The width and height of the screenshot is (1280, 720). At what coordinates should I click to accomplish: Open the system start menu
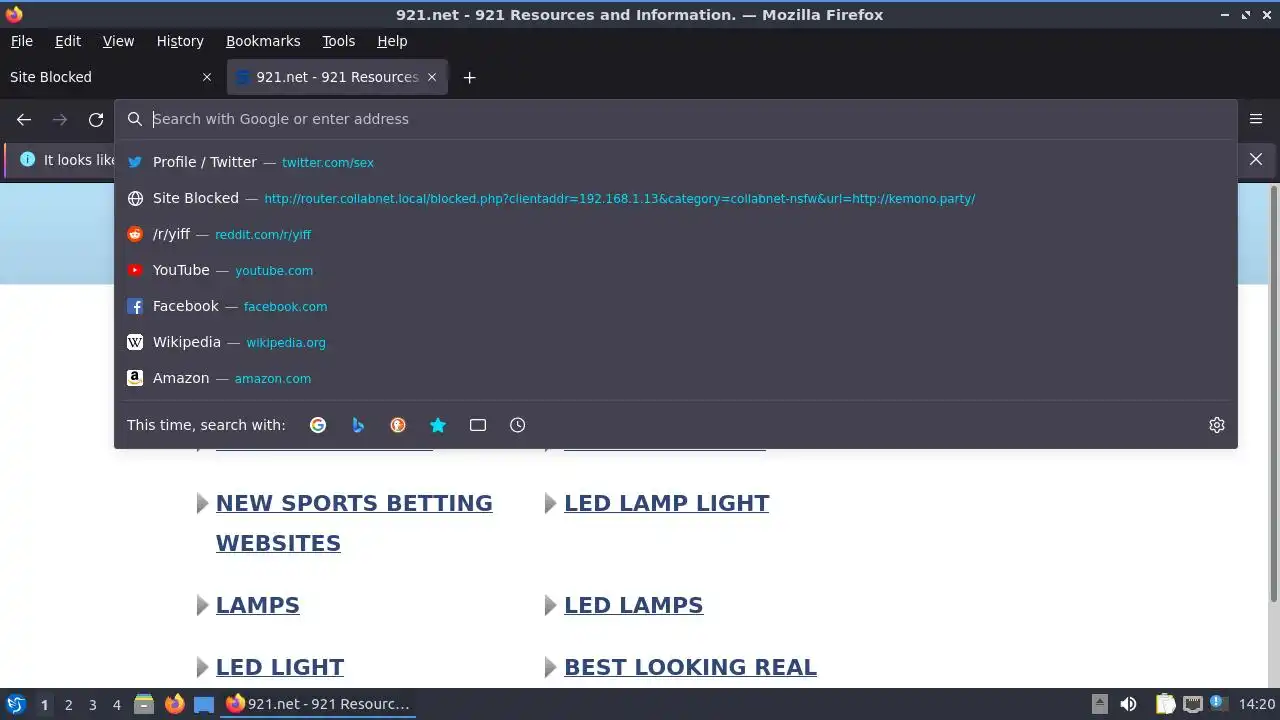15,704
